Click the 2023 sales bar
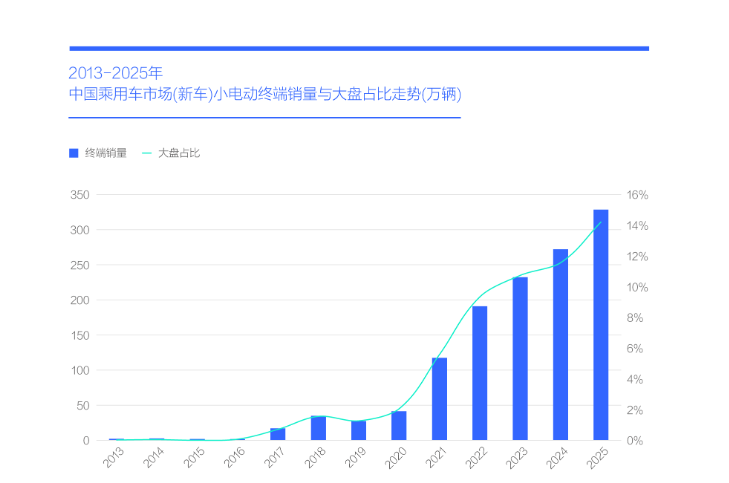 pos(520,359)
